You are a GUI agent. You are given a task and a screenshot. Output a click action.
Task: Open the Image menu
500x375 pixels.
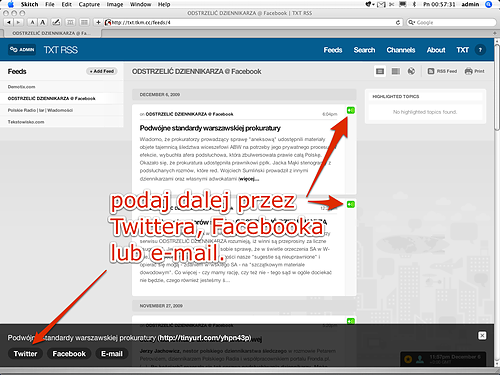coord(115,4)
